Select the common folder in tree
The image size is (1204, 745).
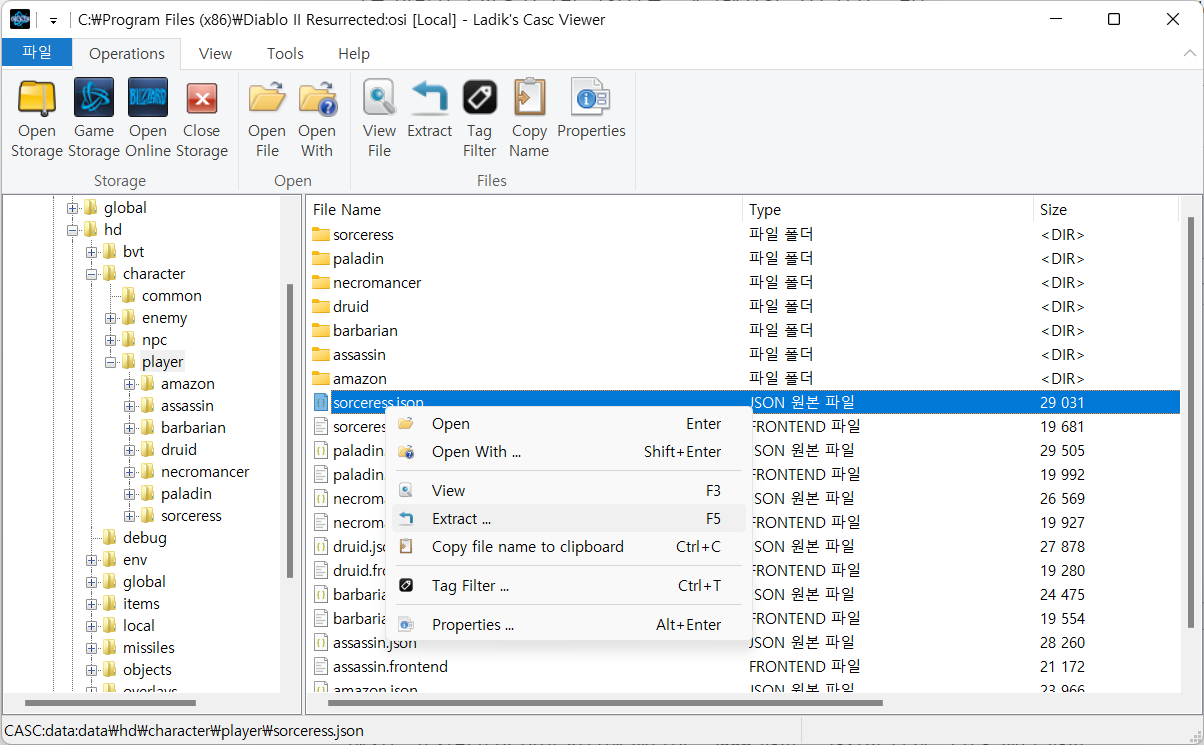coord(171,296)
